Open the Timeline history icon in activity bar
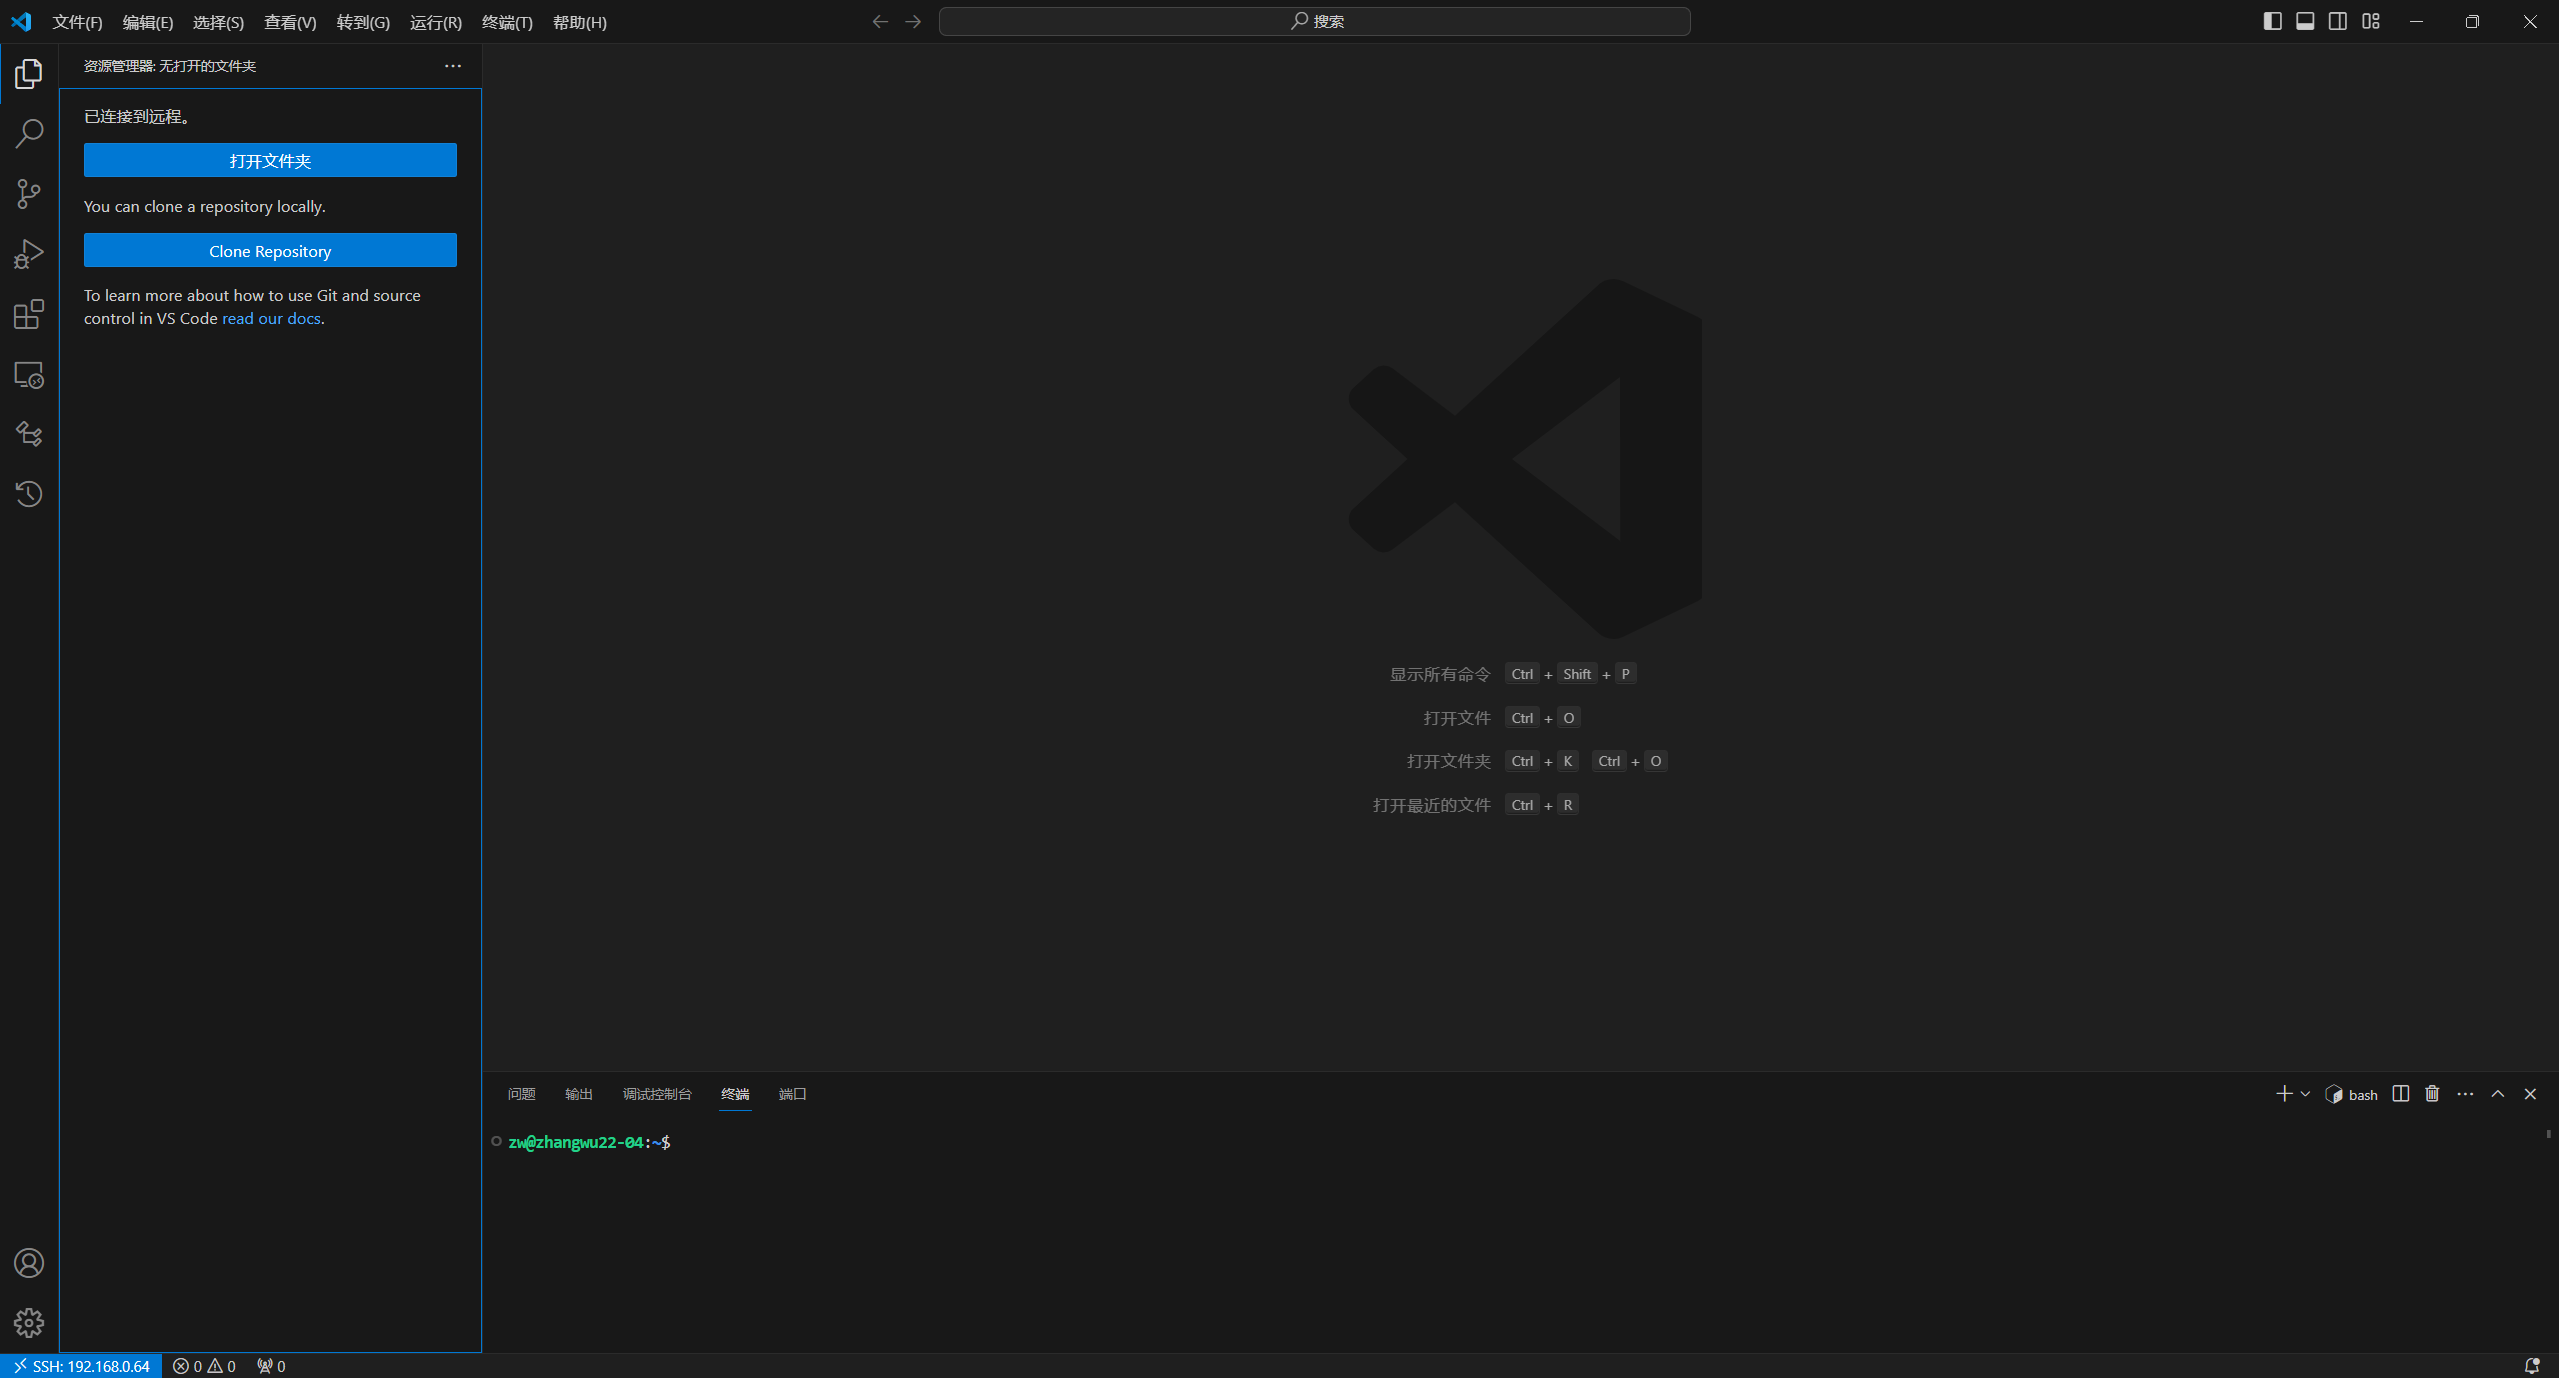The width and height of the screenshot is (2559, 1378). tap(29, 494)
